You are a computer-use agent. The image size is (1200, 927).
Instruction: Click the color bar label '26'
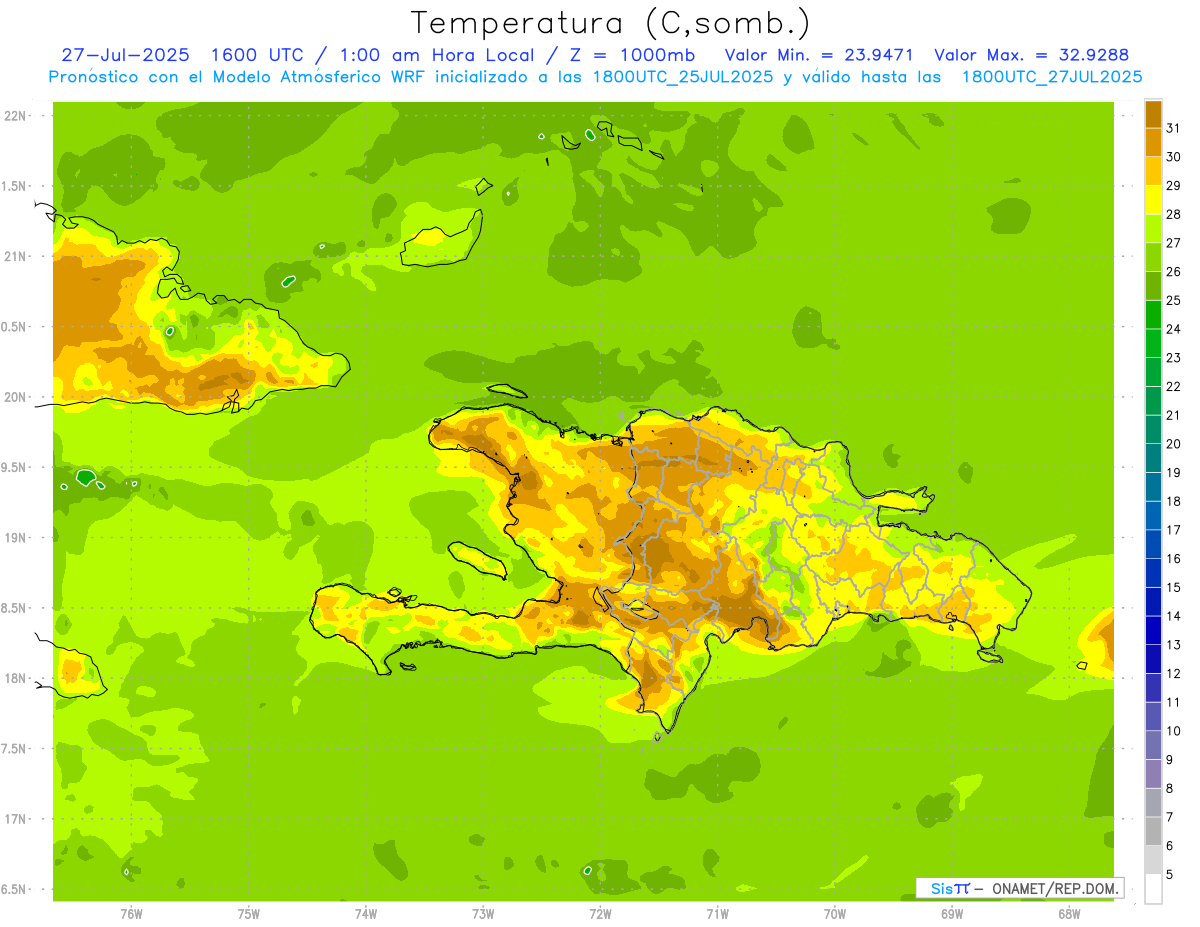(x=1173, y=272)
